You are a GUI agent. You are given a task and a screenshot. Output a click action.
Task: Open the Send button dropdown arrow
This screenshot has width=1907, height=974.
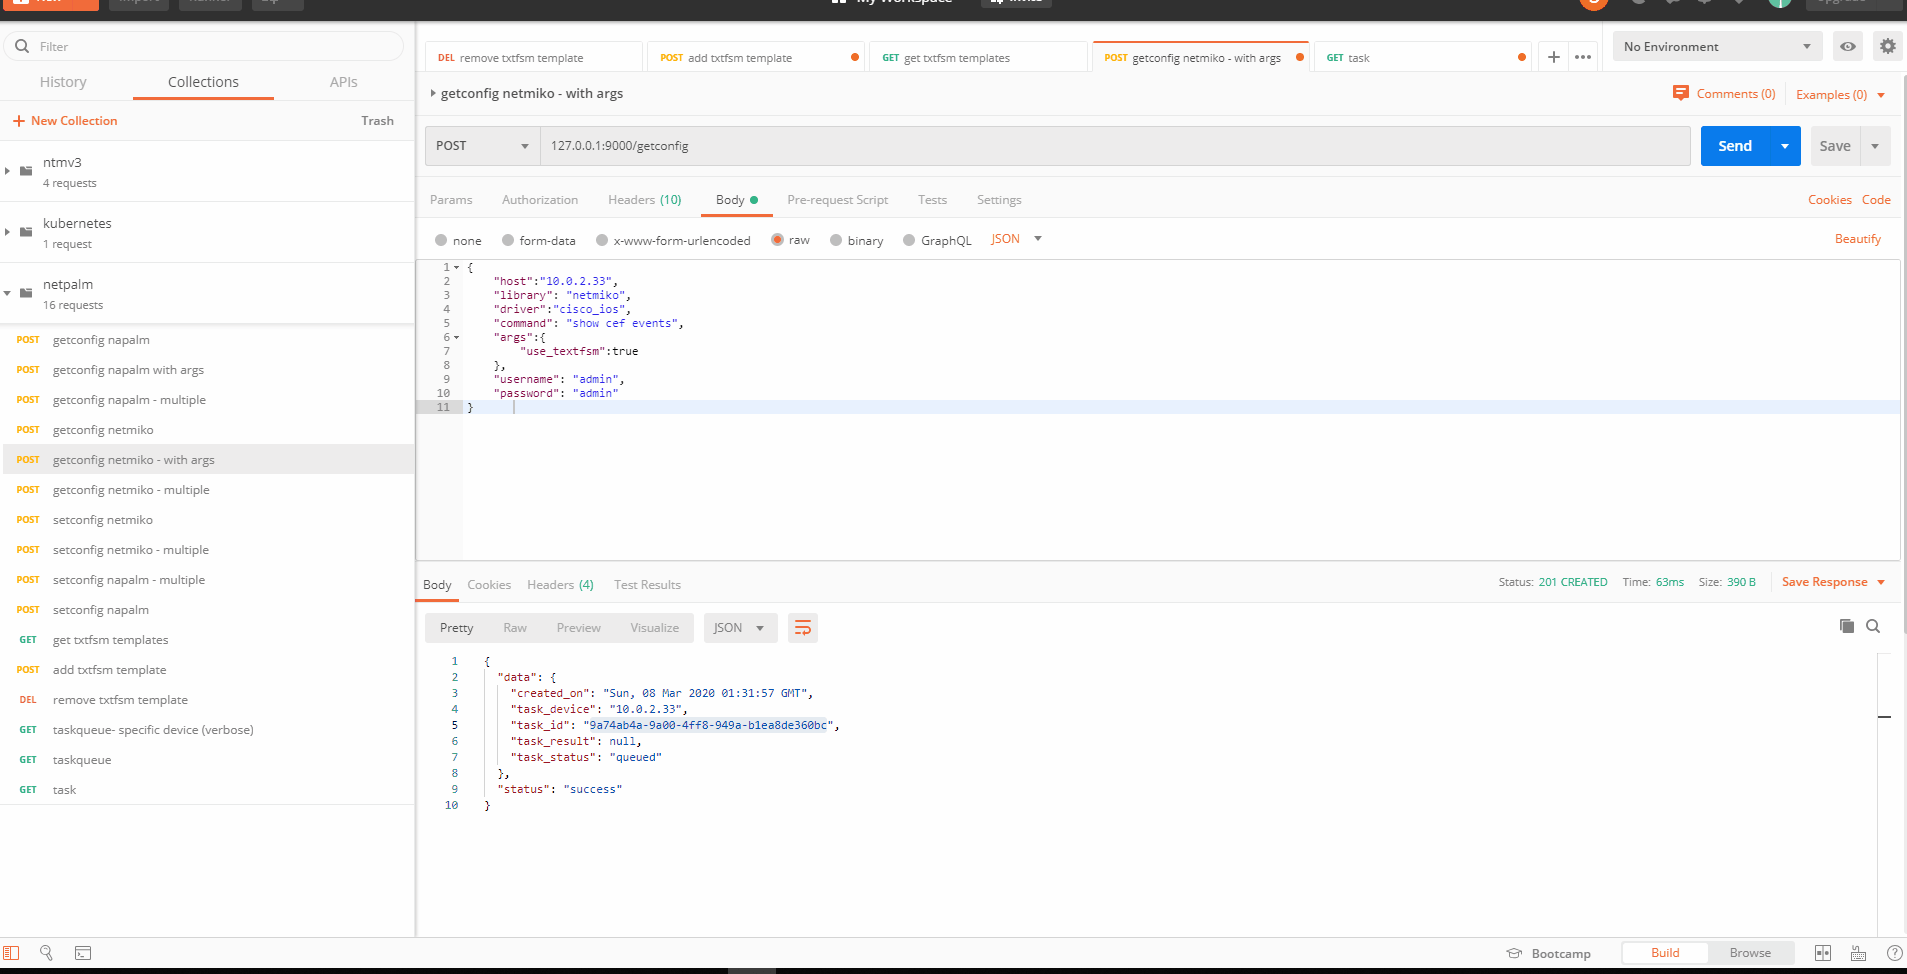click(x=1784, y=146)
